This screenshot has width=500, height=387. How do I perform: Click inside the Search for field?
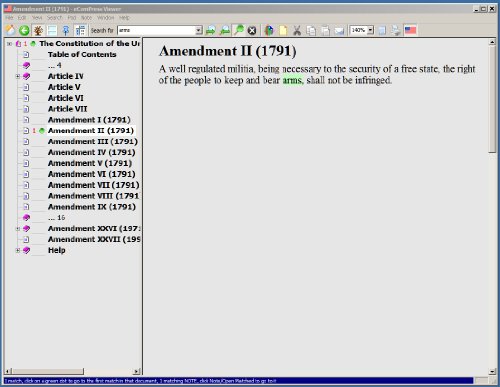tap(156, 30)
